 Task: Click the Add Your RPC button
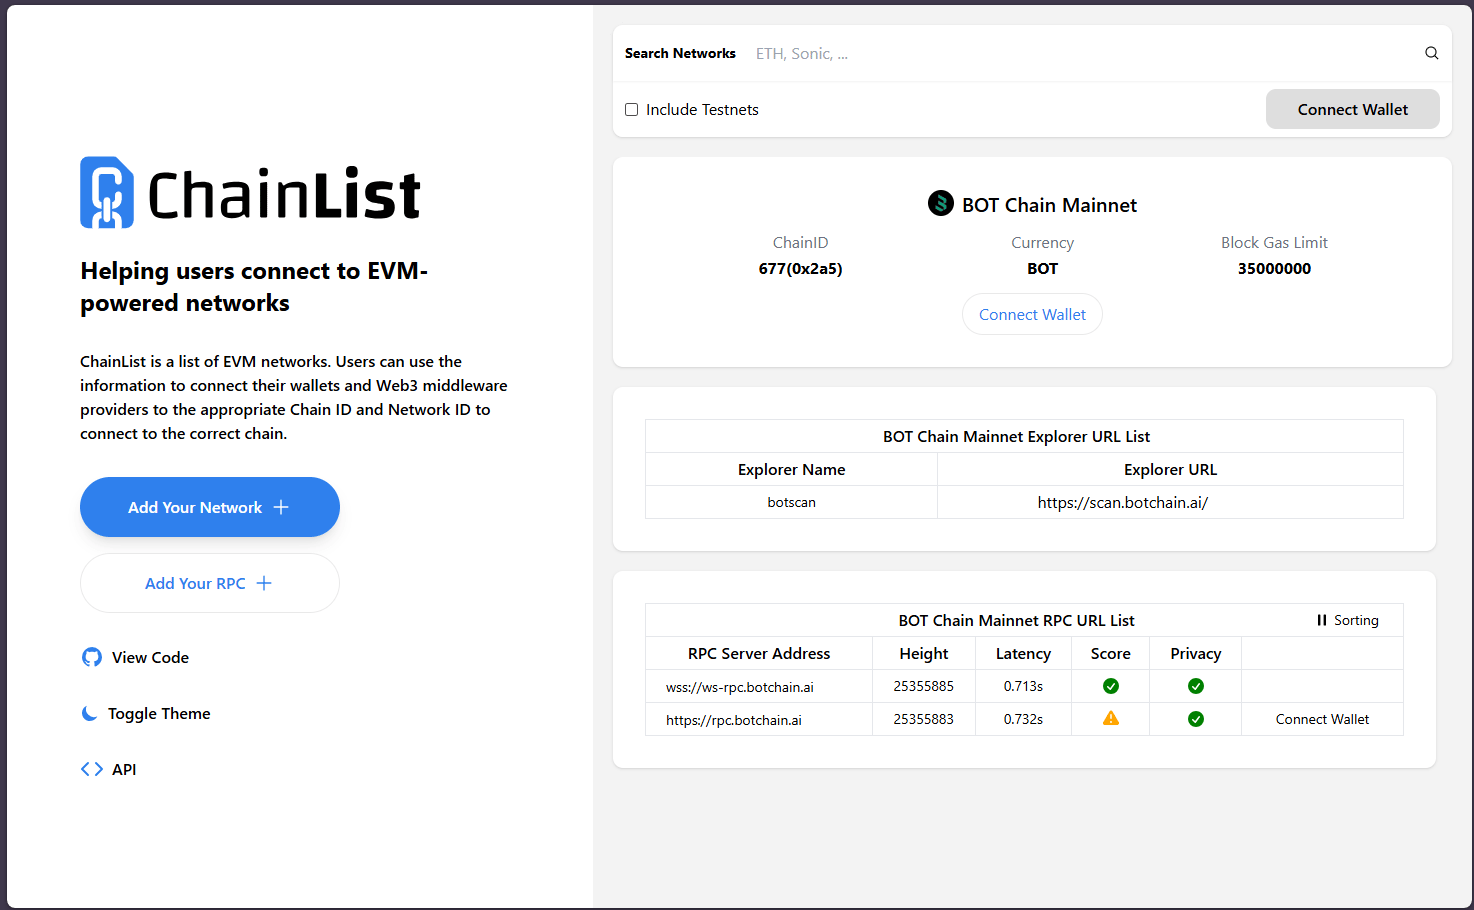click(x=210, y=583)
